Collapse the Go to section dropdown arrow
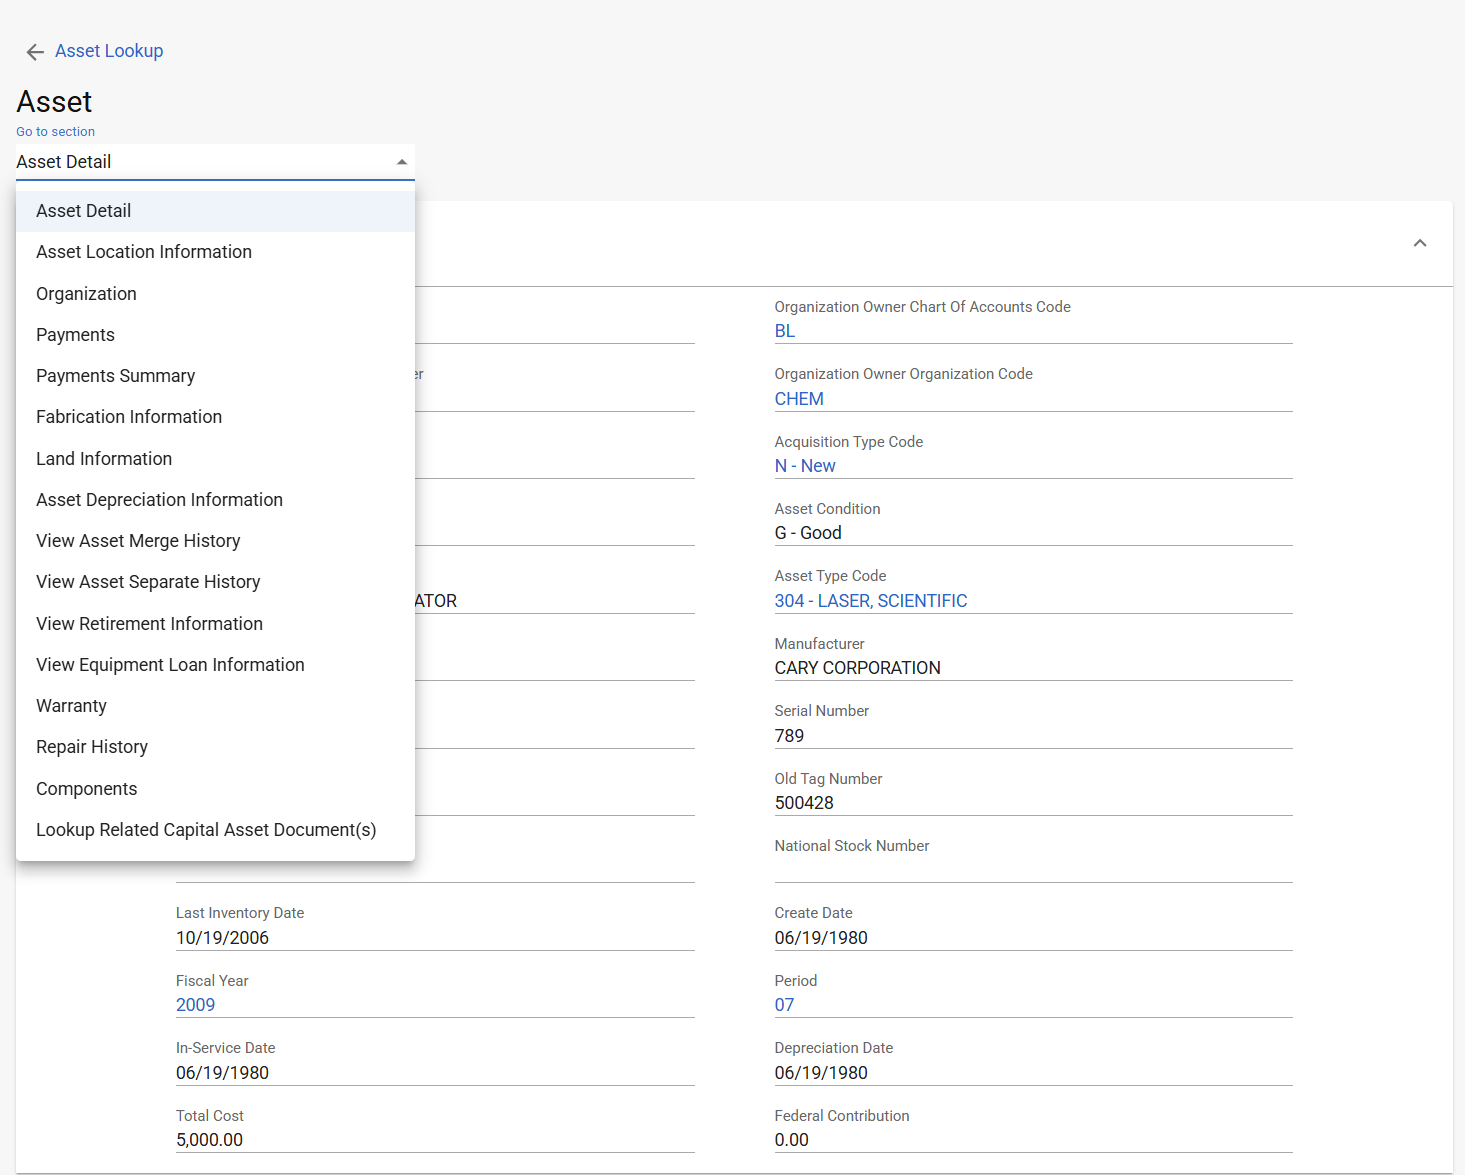Image resolution: width=1465 pixels, height=1175 pixels. 401,162
